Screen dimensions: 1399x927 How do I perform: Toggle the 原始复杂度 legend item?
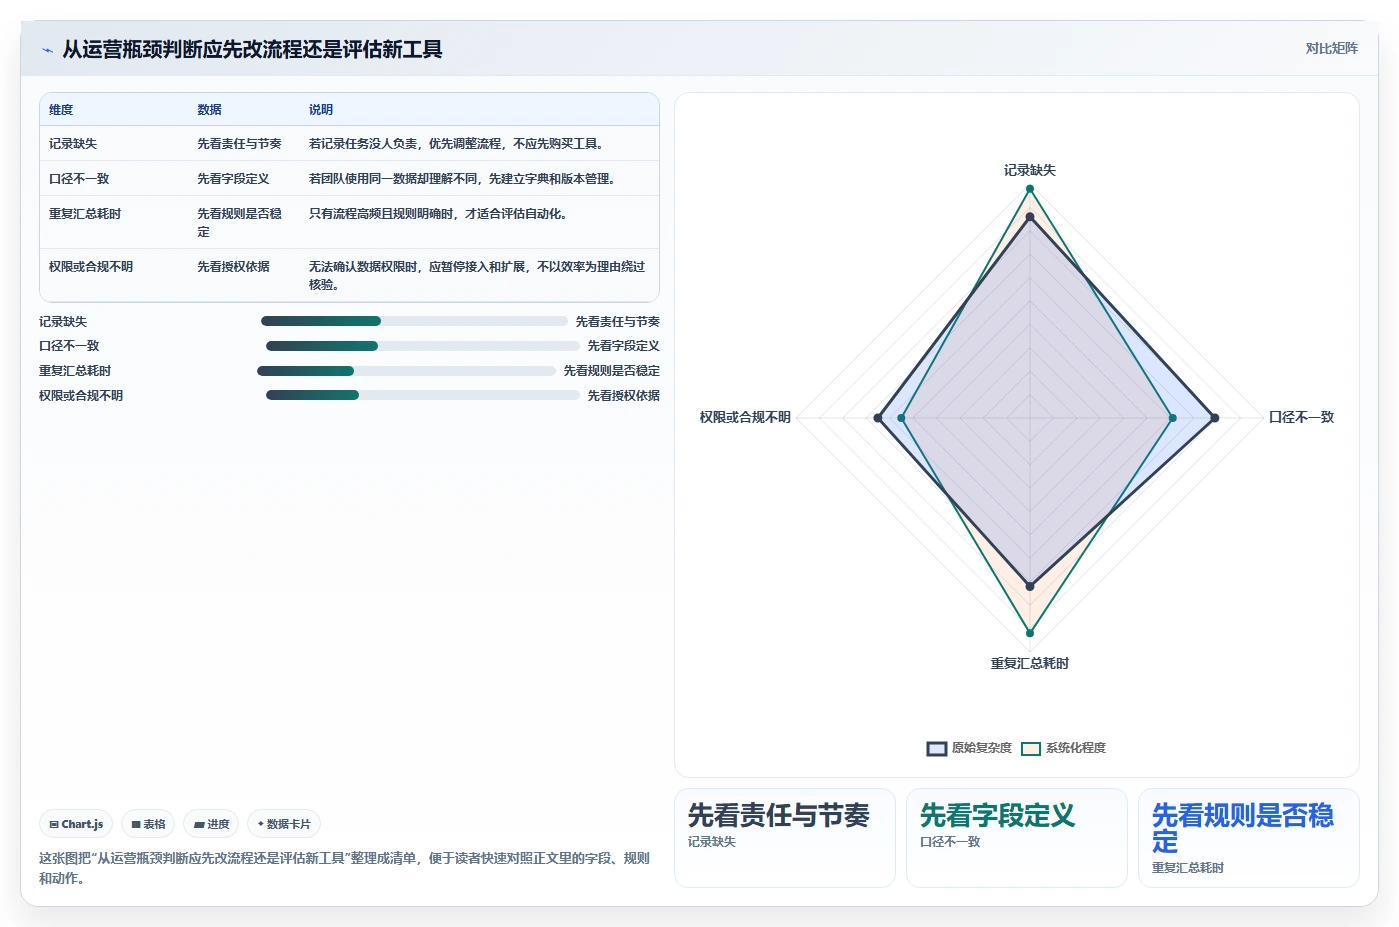pyautogui.click(x=969, y=748)
